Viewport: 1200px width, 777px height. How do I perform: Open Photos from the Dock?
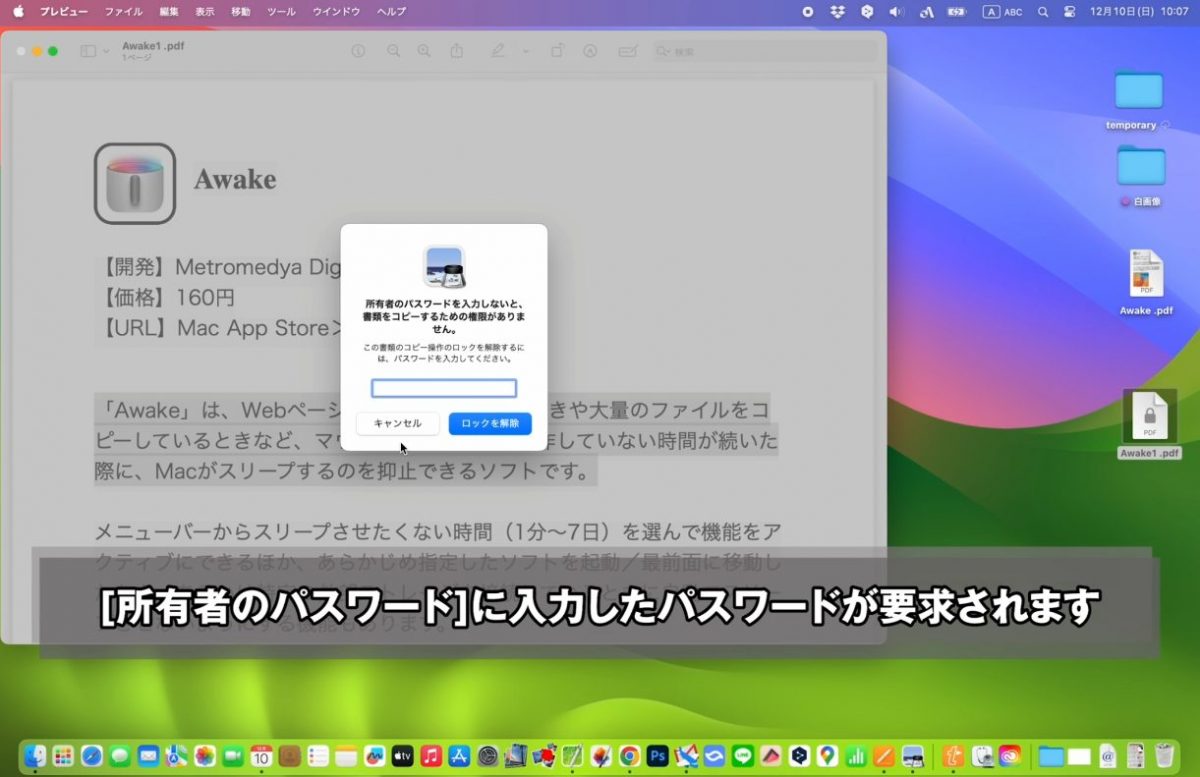[205, 755]
